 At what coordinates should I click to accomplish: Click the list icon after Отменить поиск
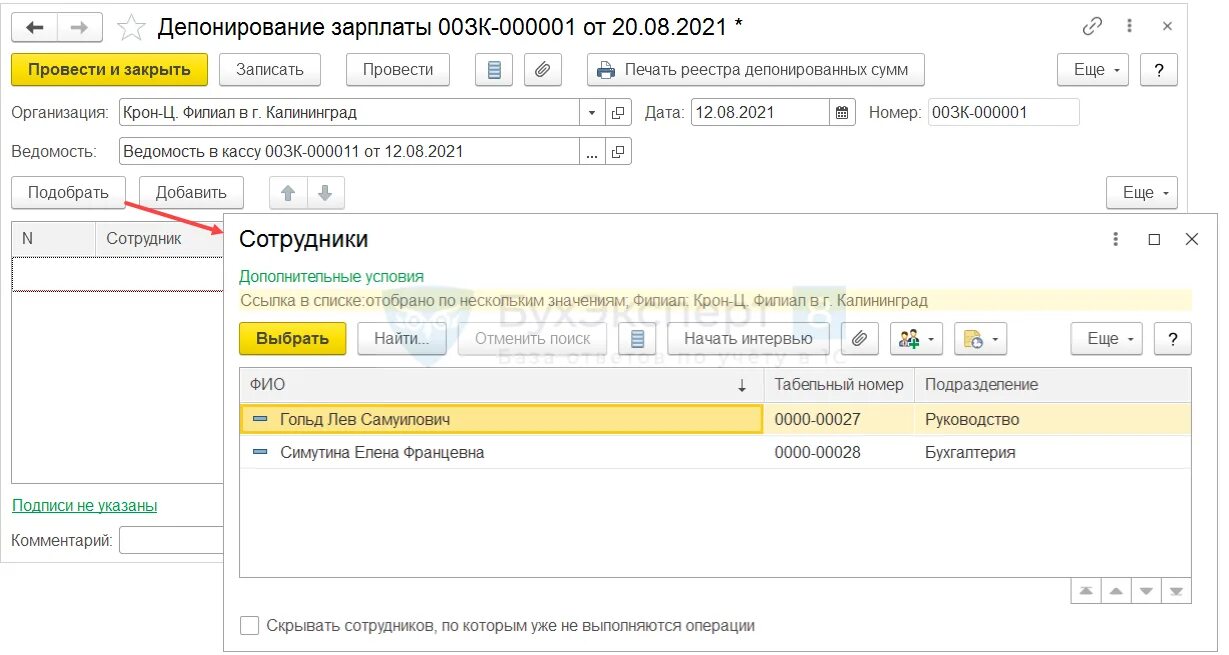click(637, 339)
